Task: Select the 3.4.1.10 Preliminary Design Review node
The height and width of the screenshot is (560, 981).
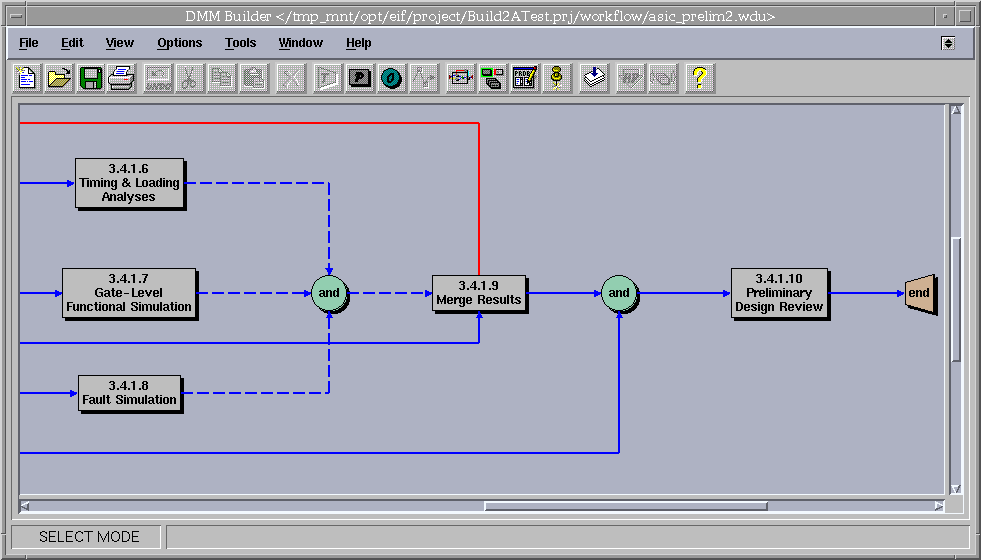Action: pyautogui.click(x=779, y=293)
